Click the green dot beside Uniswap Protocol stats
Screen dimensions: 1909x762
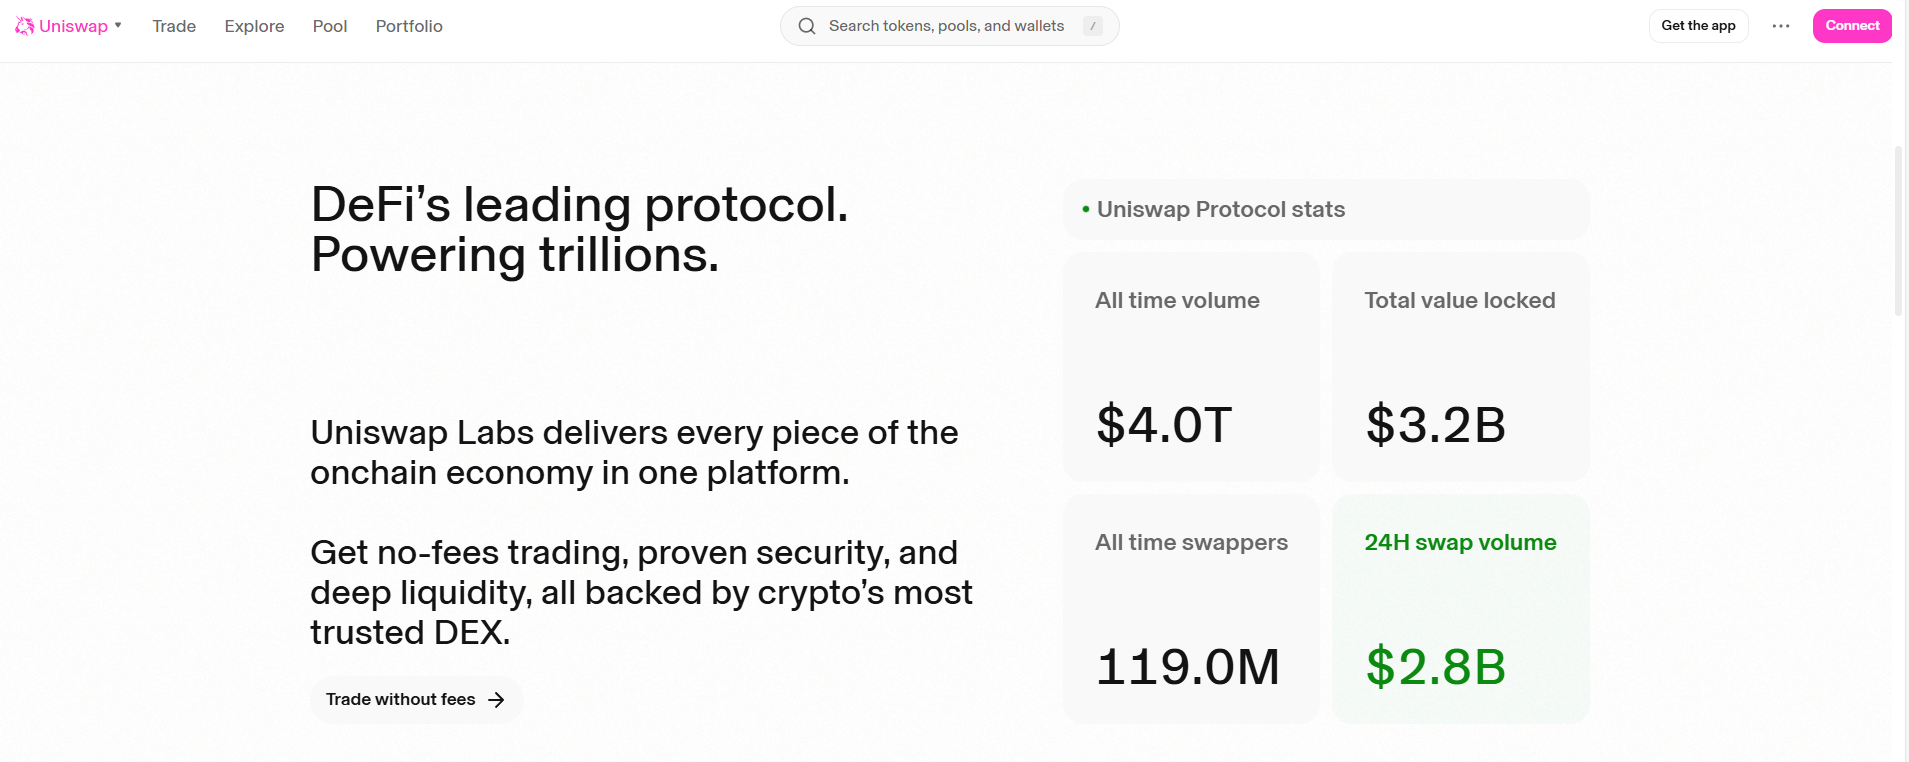tap(1086, 210)
